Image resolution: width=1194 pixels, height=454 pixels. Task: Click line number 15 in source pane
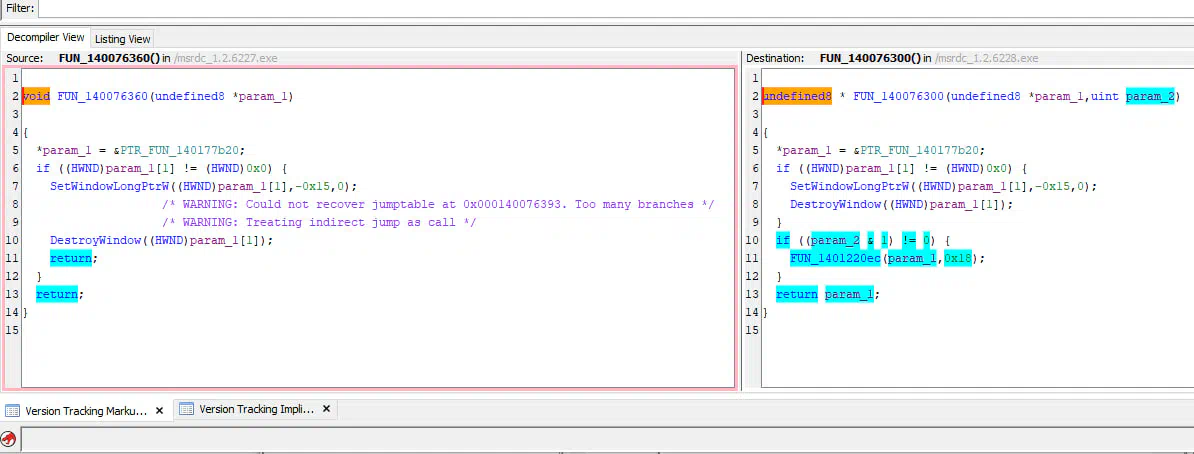click(11, 330)
